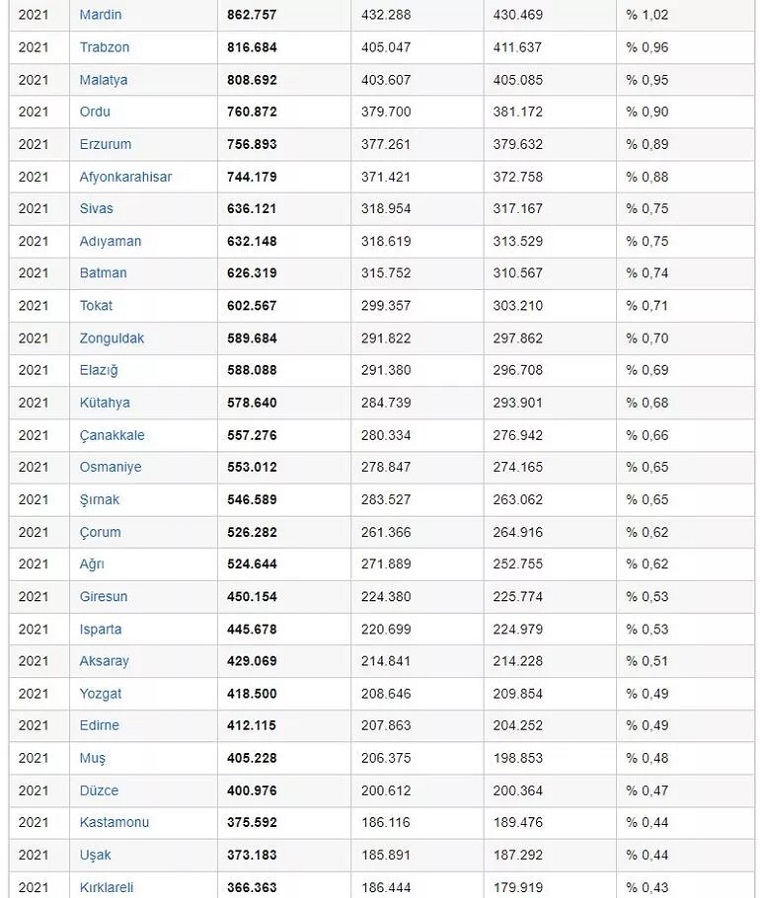Open the Isparta province link
This screenshot has width=760, height=898.
(100, 629)
